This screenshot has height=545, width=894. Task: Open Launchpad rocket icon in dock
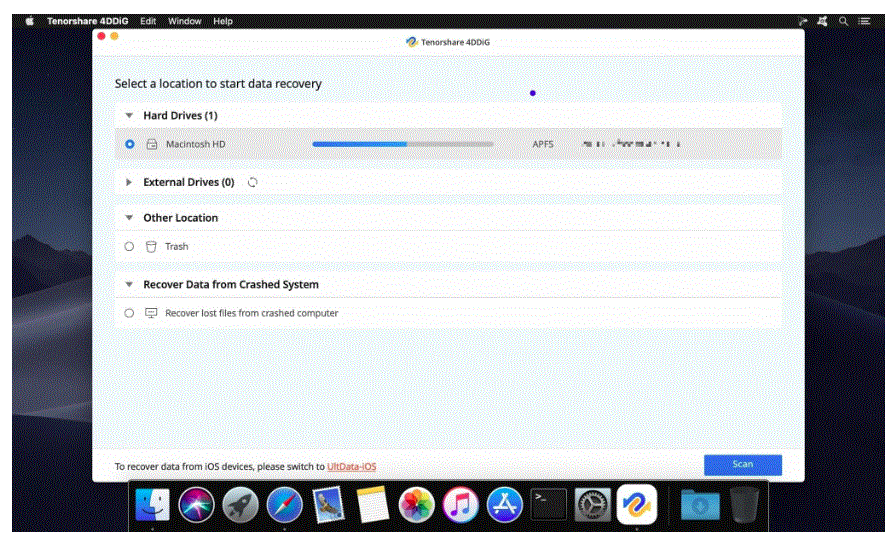(x=240, y=505)
